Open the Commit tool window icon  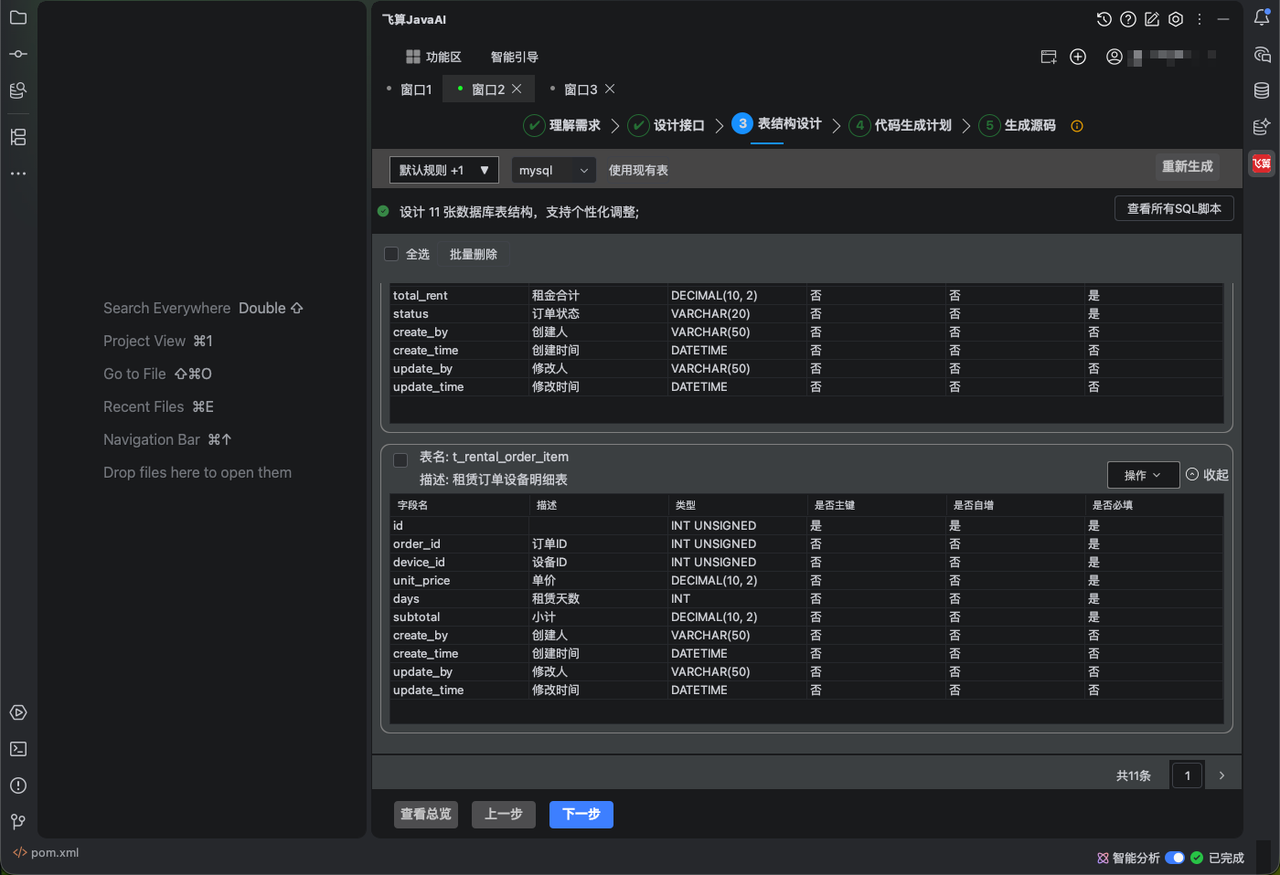coord(18,54)
